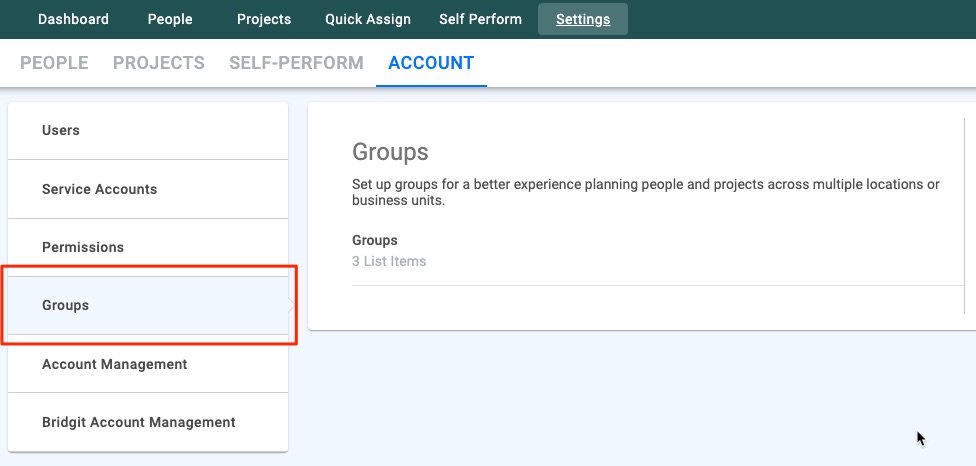Select the active ACCOUNT settings tab
Viewport: 976px width, 466px height.
[x=431, y=63]
